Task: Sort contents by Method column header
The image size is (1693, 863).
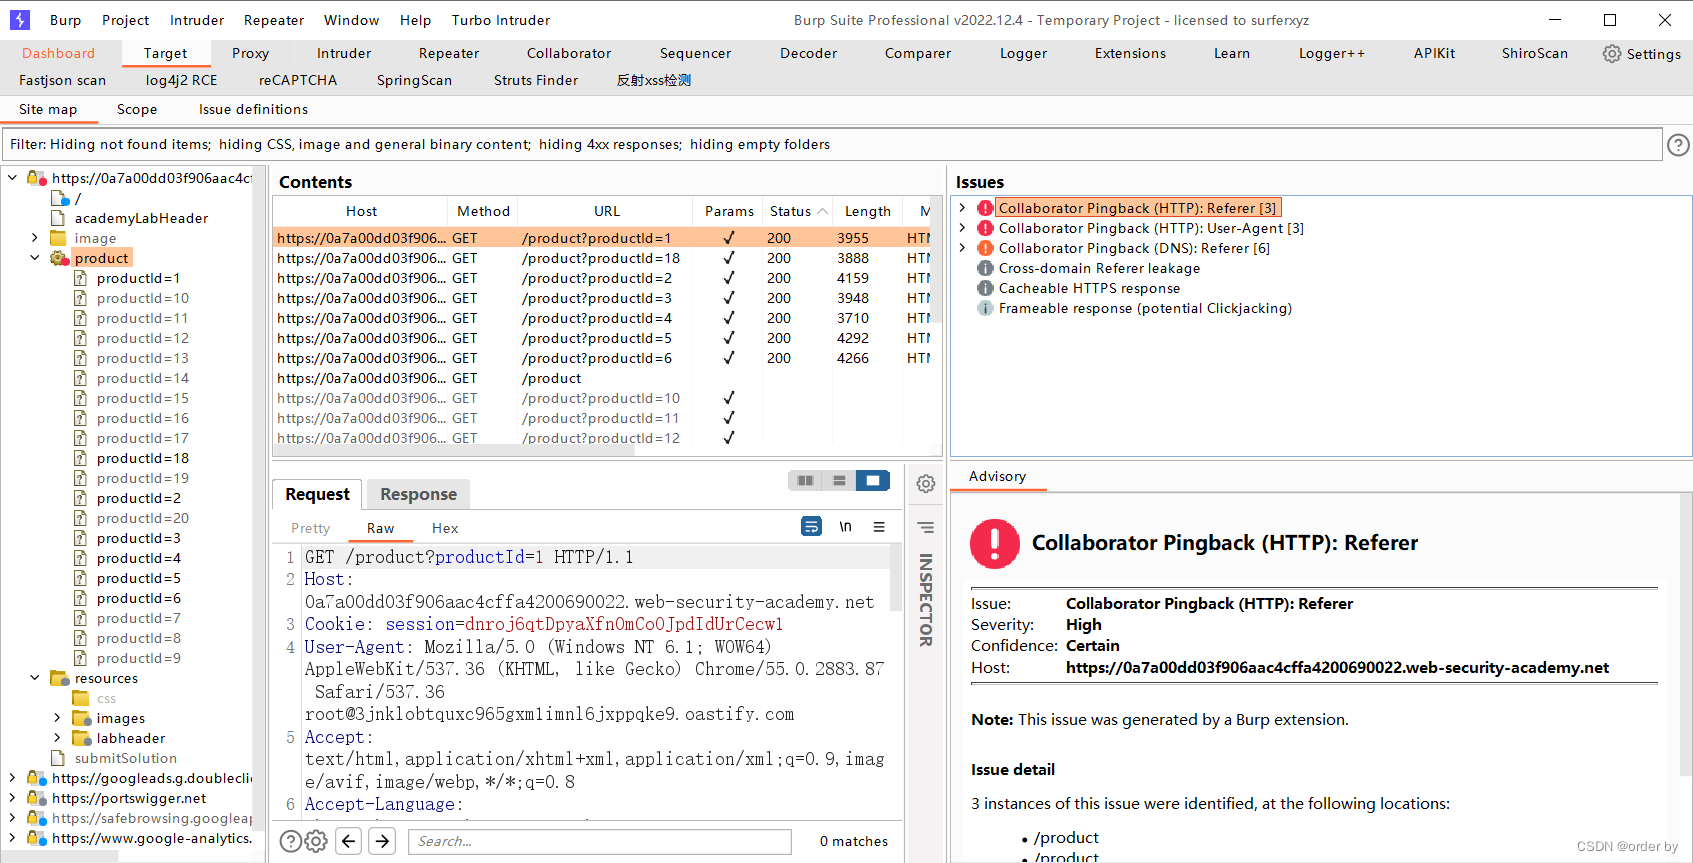Action: click(x=483, y=211)
